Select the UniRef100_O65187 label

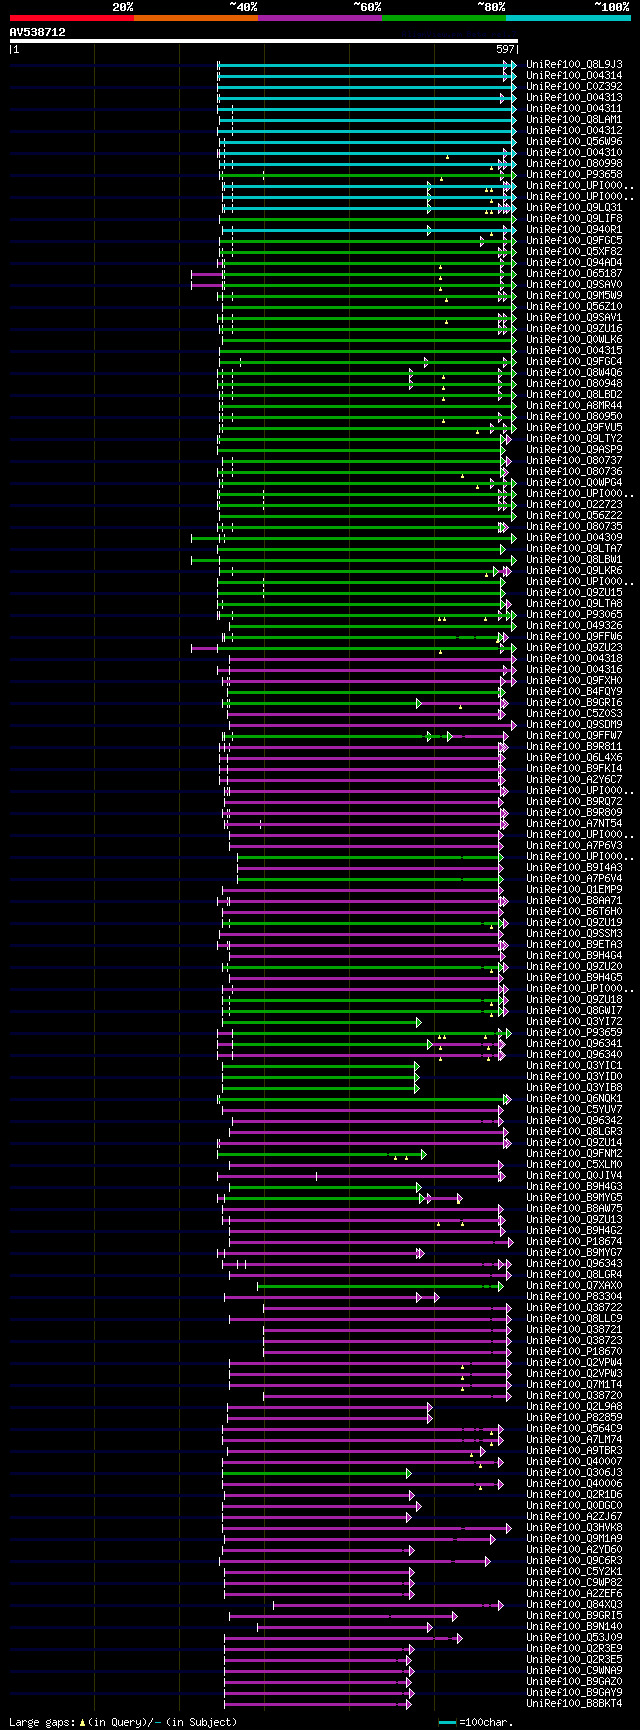pos(574,273)
